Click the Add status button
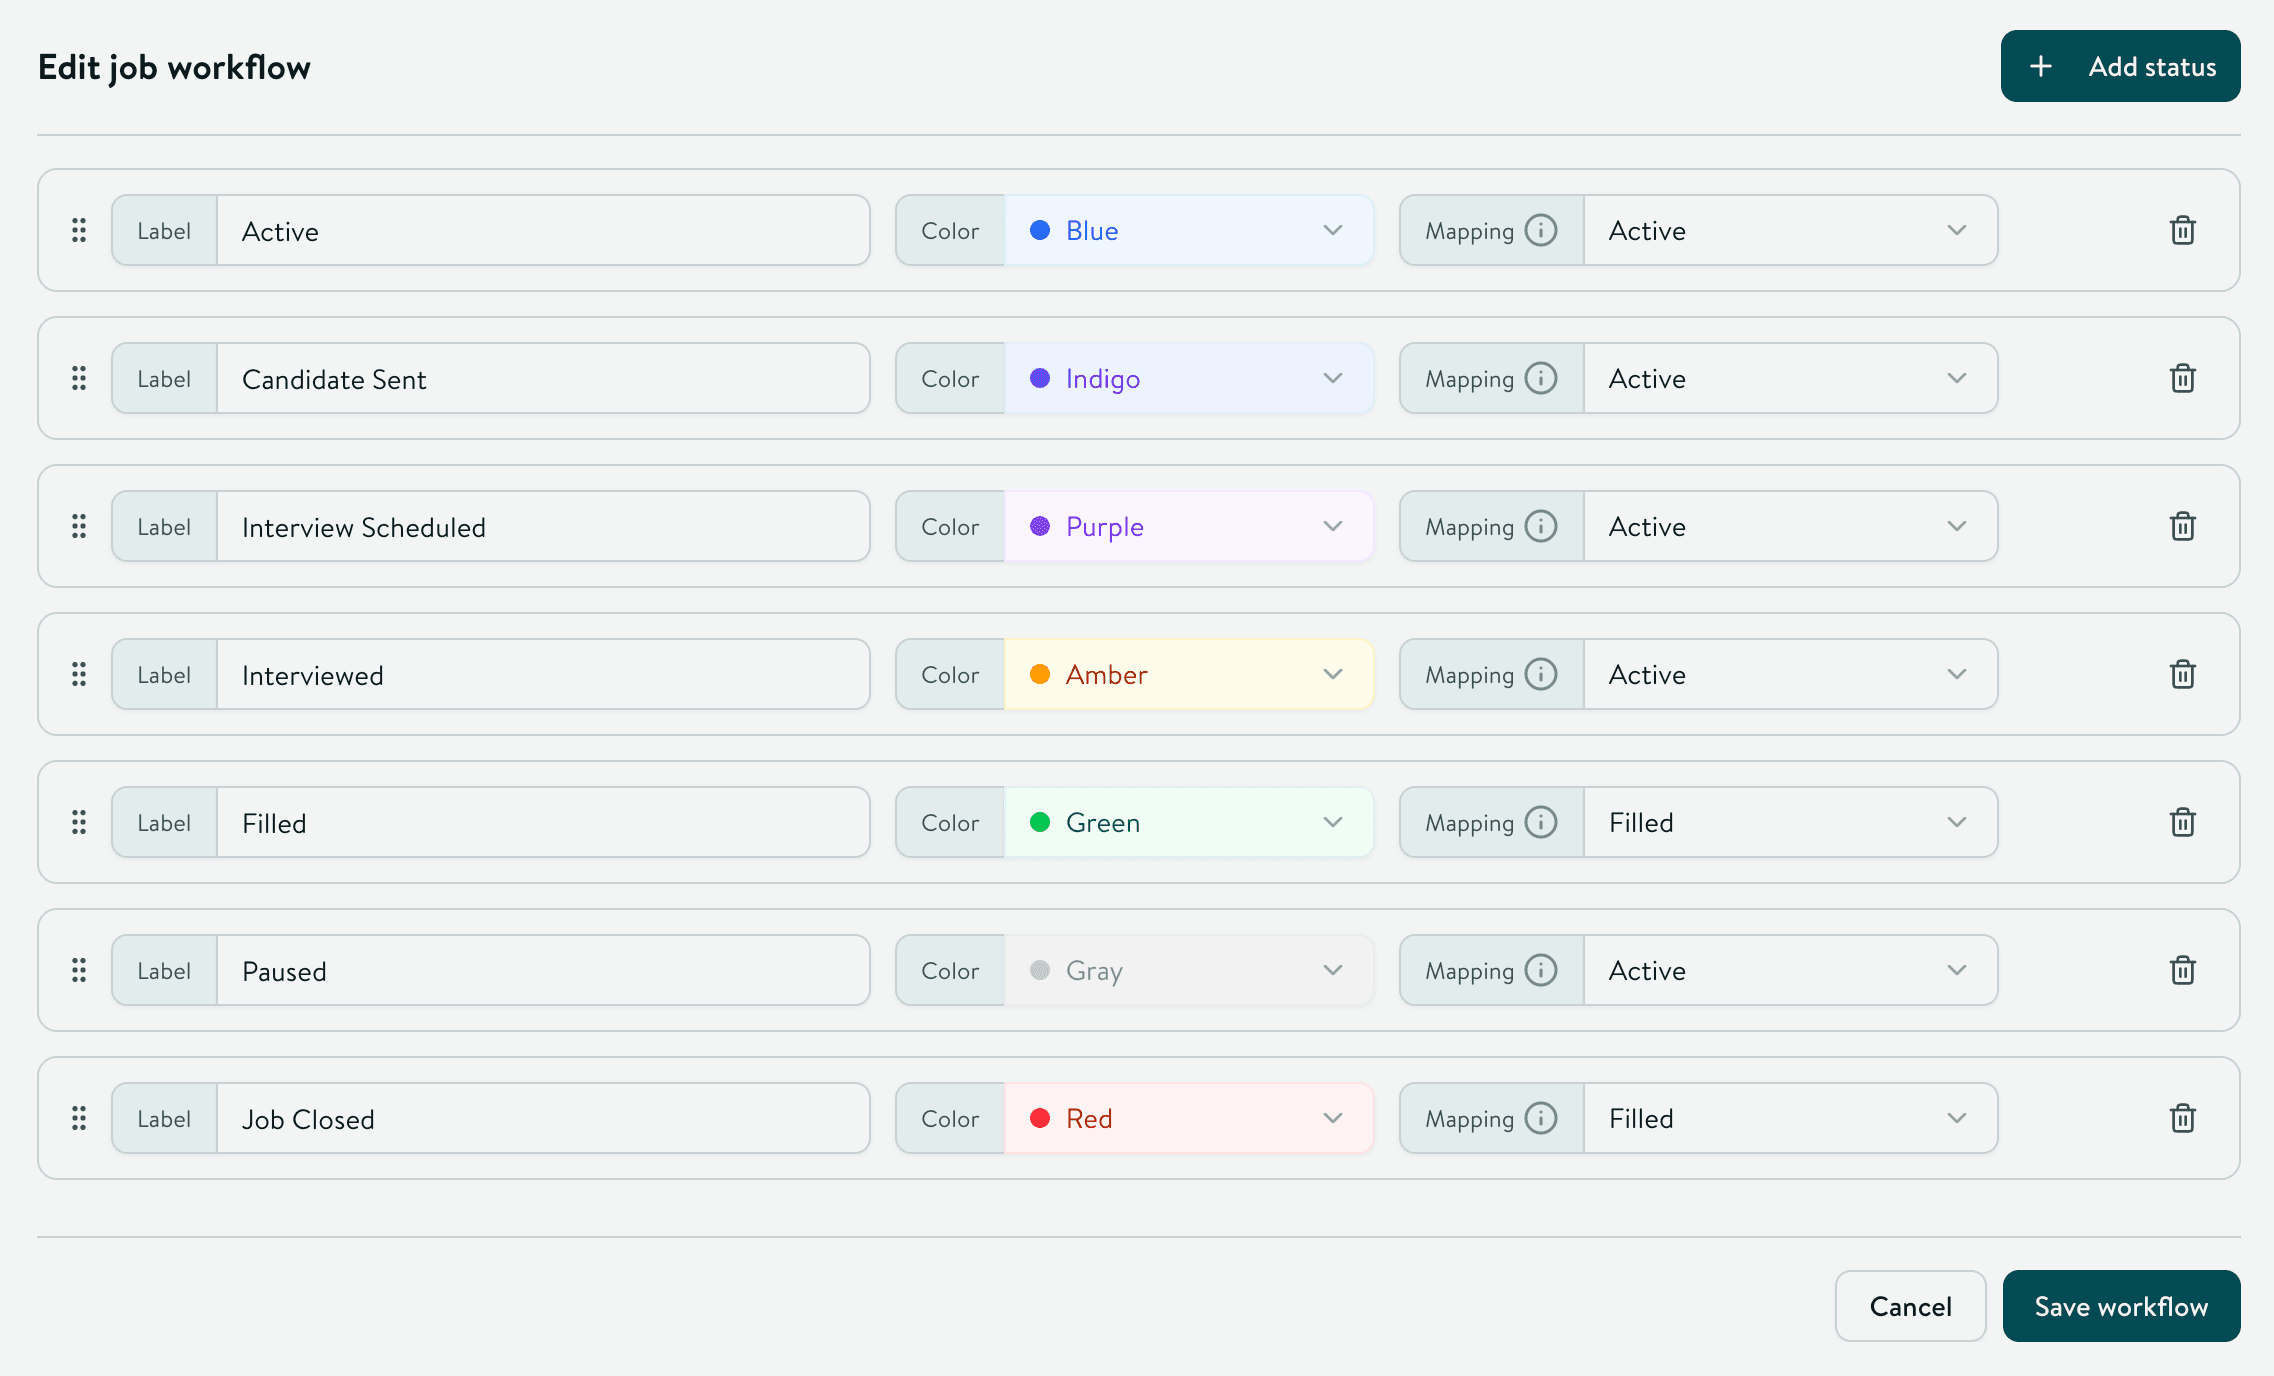Image resolution: width=2274 pixels, height=1376 pixels. pyautogui.click(x=2120, y=66)
